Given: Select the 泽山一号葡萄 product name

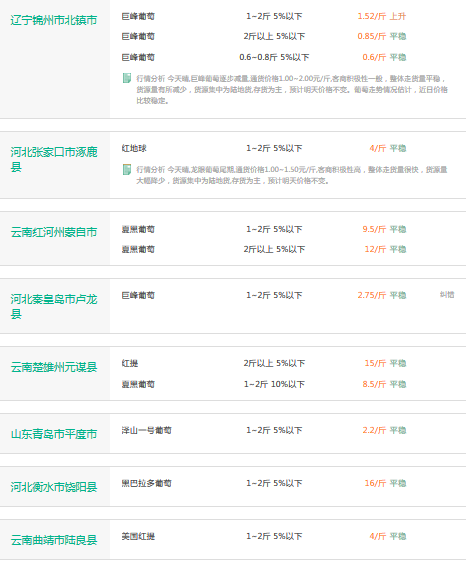Looking at the screenshot, I should [146, 430].
